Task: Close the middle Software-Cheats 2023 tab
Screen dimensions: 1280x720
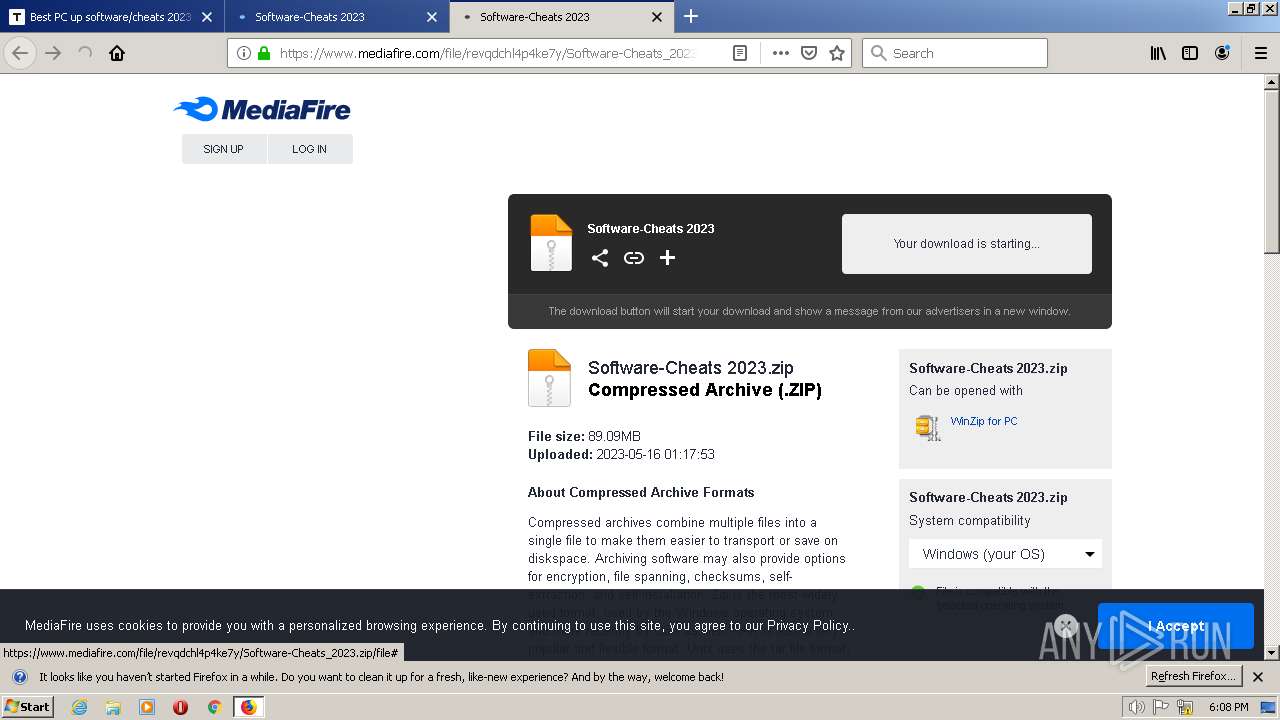Action: point(432,17)
